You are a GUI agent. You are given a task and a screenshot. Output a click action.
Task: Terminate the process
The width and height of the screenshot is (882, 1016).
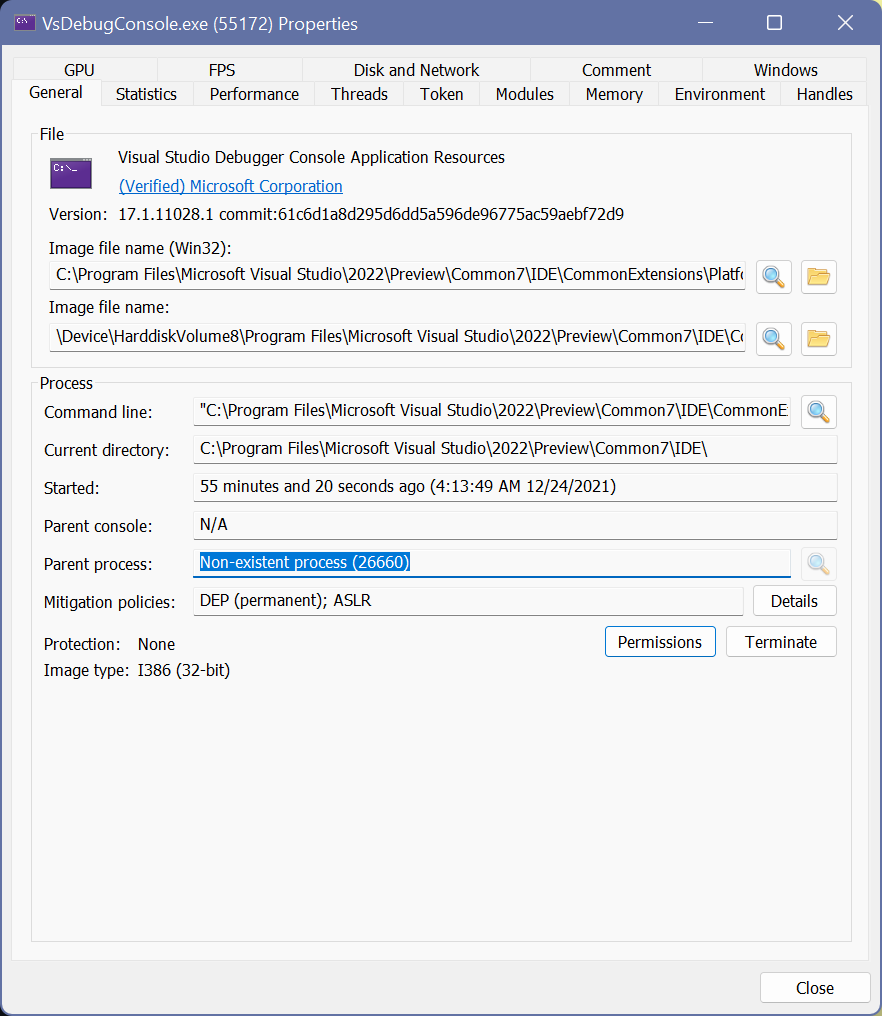[781, 642]
